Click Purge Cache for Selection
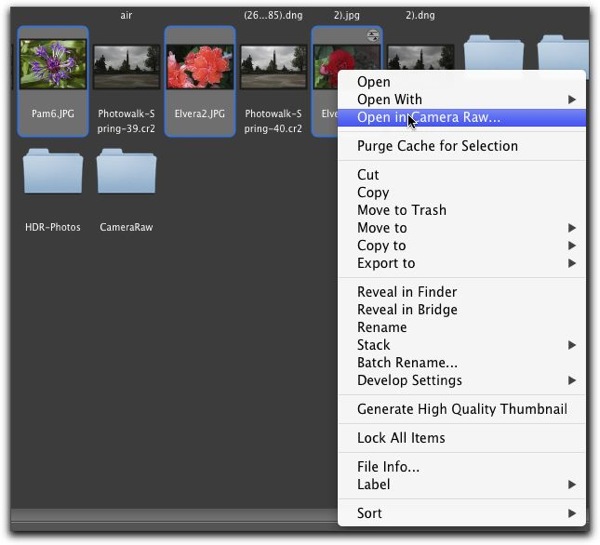 [x=437, y=146]
